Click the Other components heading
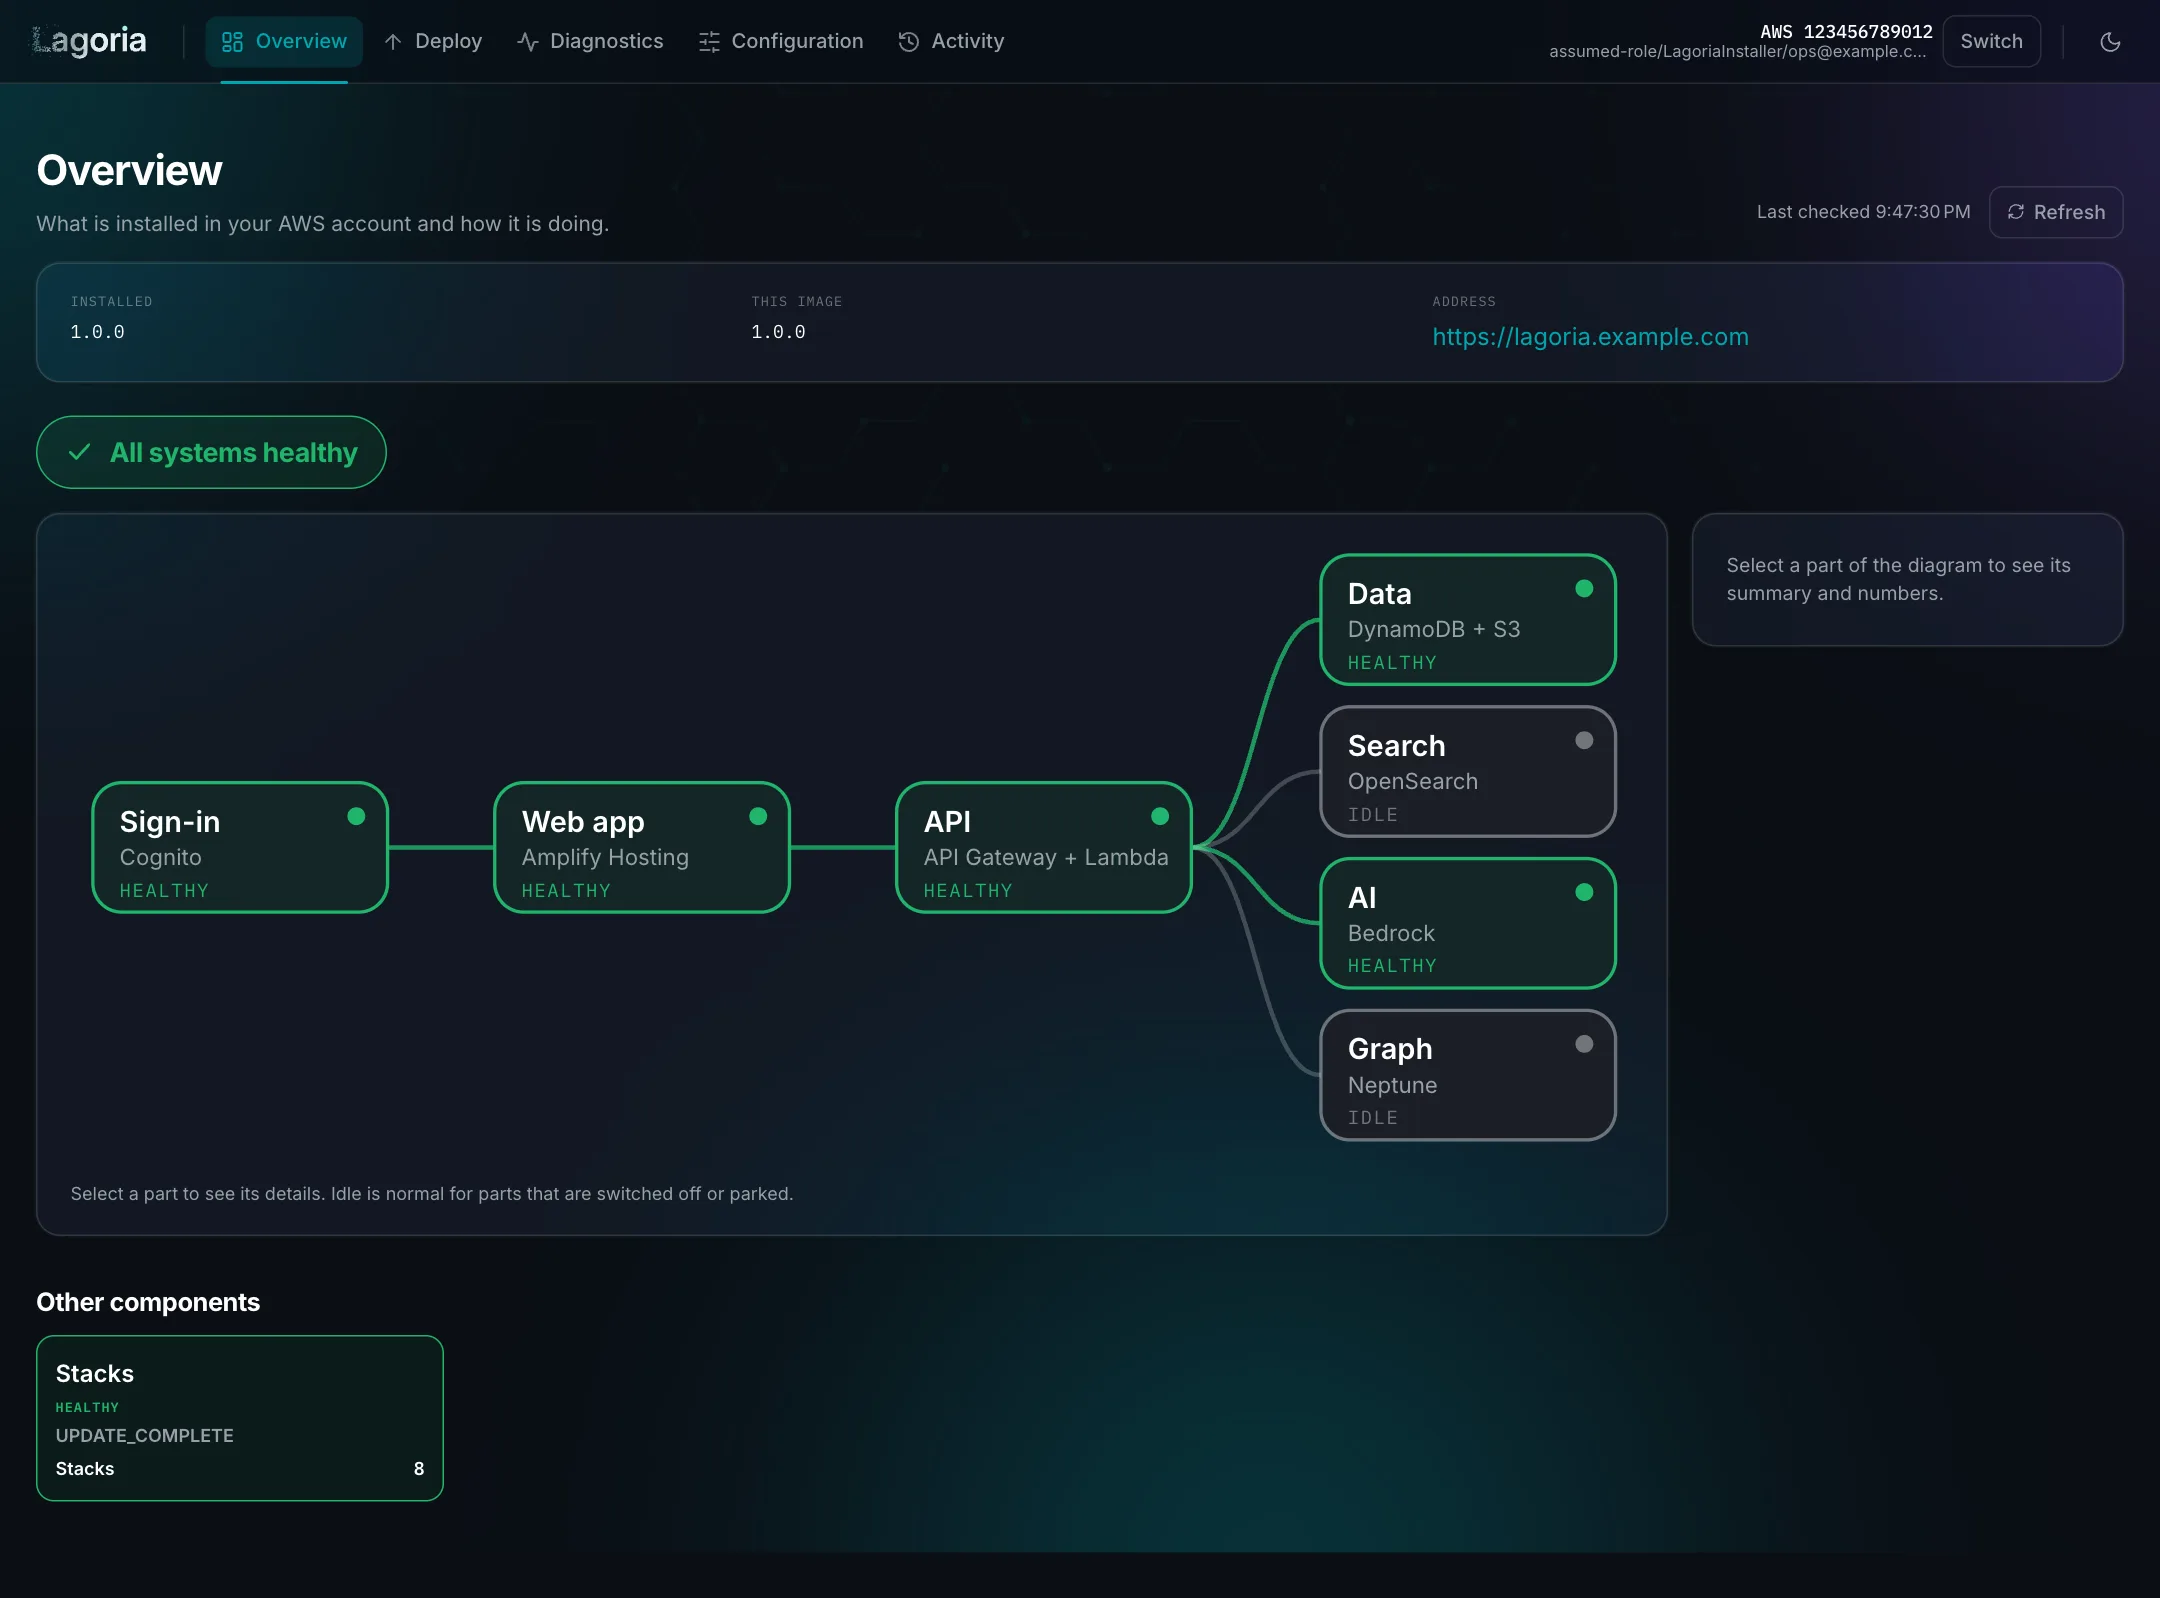 (148, 1302)
